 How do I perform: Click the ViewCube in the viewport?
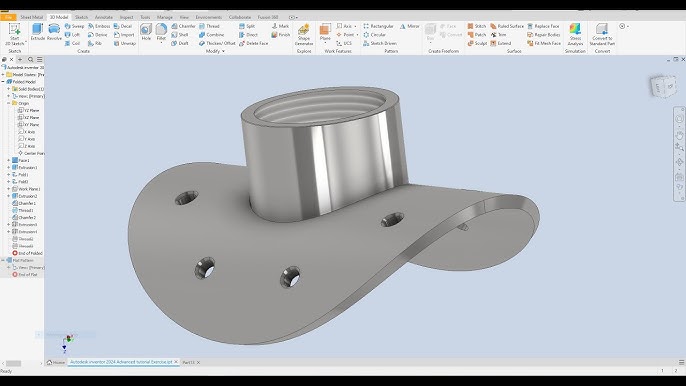[x=663, y=86]
